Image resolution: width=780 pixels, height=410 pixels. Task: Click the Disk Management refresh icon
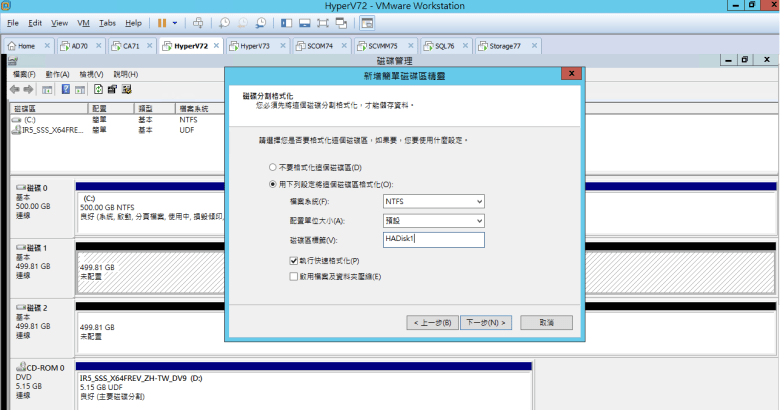[x=98, y=89]
